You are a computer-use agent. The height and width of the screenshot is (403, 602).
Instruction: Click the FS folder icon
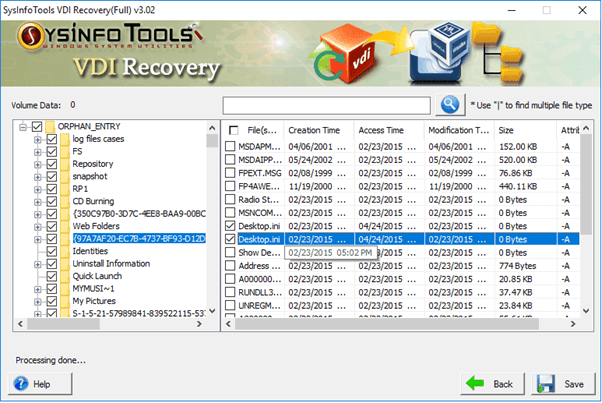click(x=64, y=151)
